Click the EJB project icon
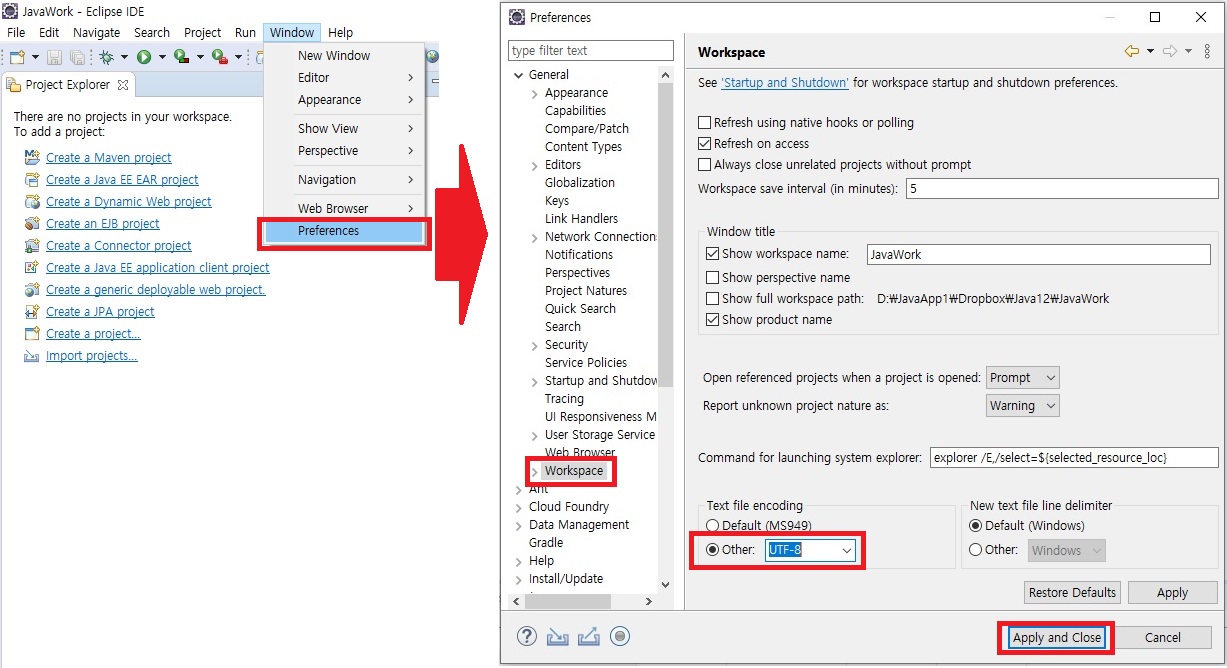The height and width of the screenshot is (668, 1227). pos(32,223)
